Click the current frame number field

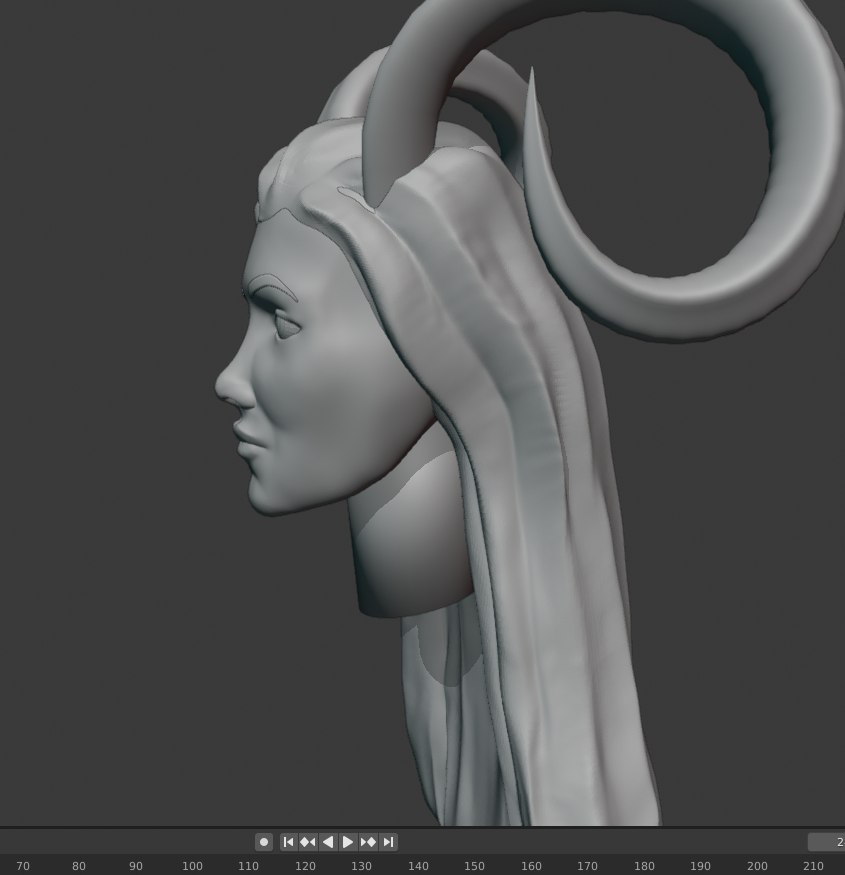tap(828, 842)
